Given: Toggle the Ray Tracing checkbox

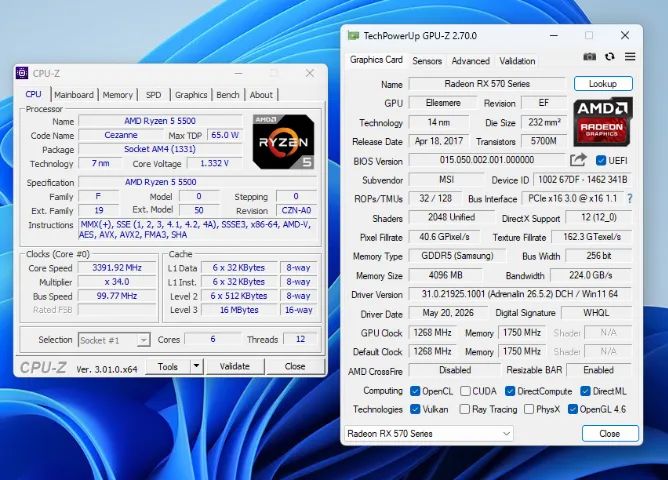Looking at the screenshot, I should click(464, 409).
